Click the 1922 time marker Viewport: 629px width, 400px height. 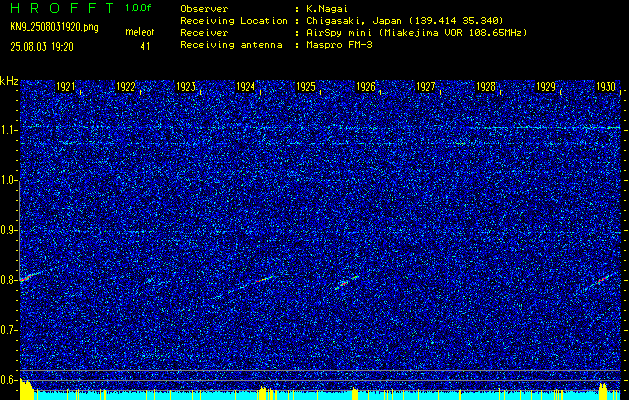coord(126,87)
